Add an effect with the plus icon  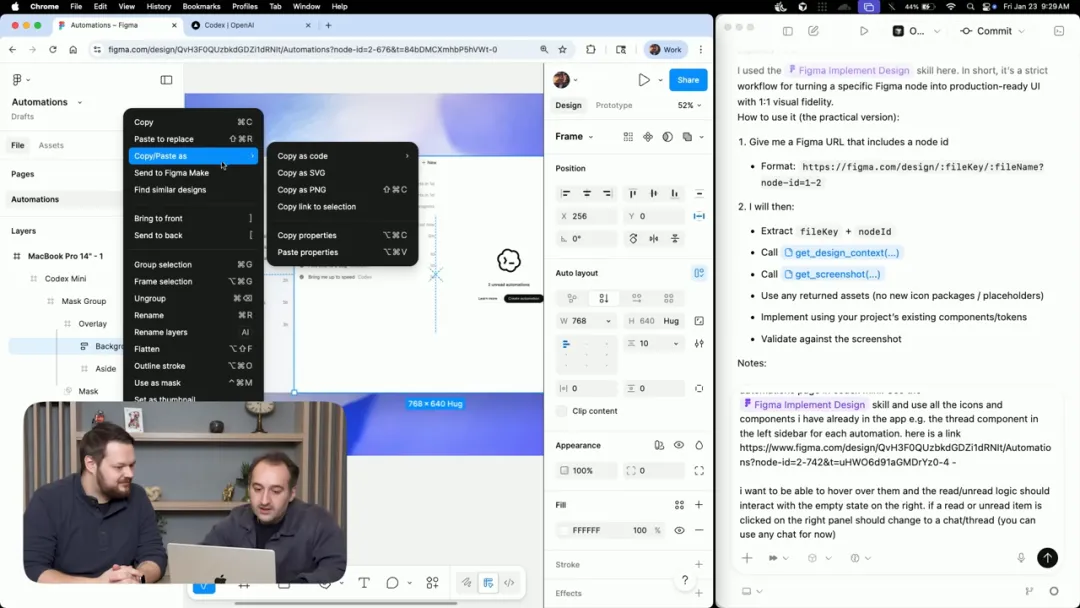point(698,593)
